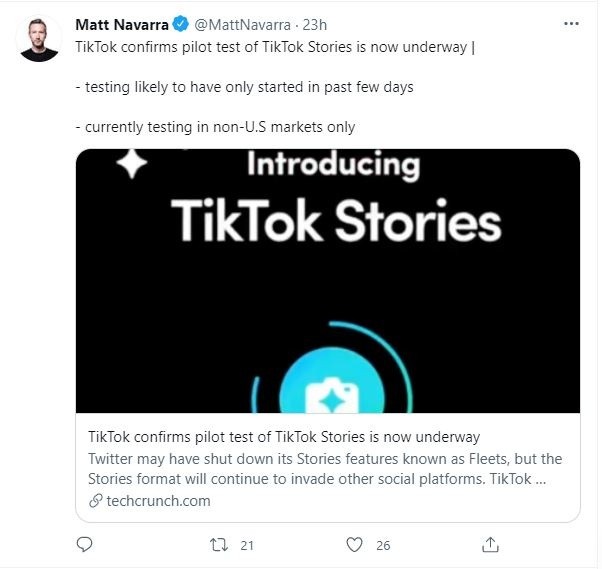This screenshot has height=569, width=602.
Task: Open the tweet's three-dot more menu
Action: (x=570, y=23)
